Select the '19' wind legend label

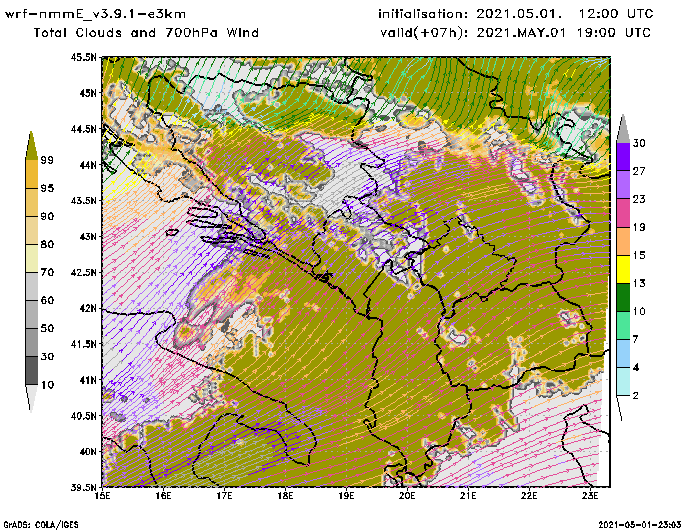[639, 227]
